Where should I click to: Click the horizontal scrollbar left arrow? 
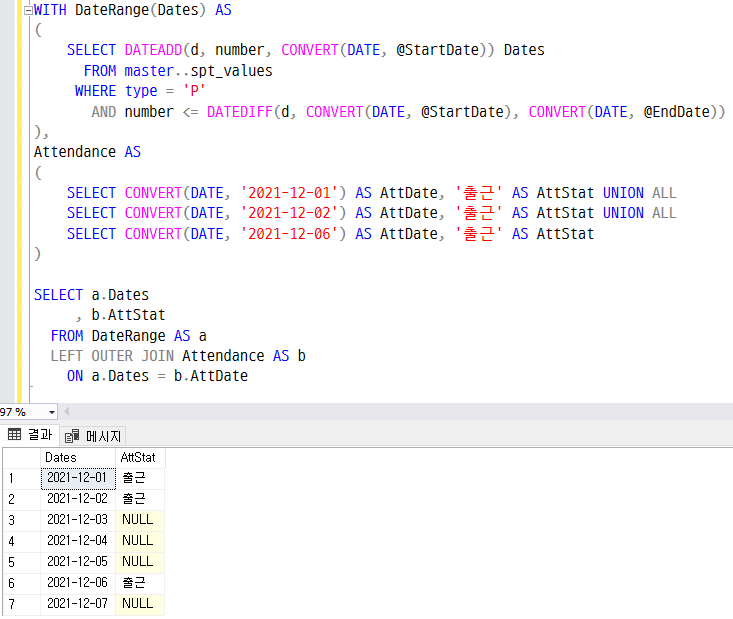(x=67, y=412)
